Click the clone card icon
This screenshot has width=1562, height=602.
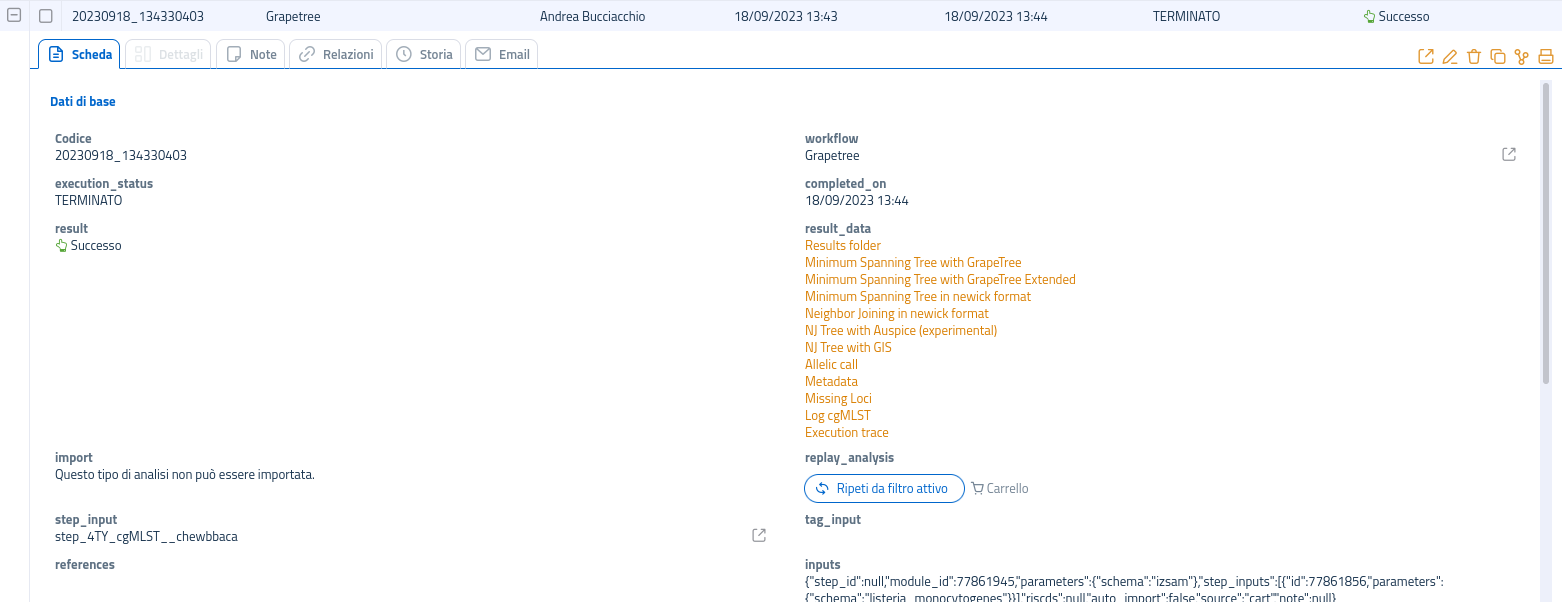coord(1498,57)
